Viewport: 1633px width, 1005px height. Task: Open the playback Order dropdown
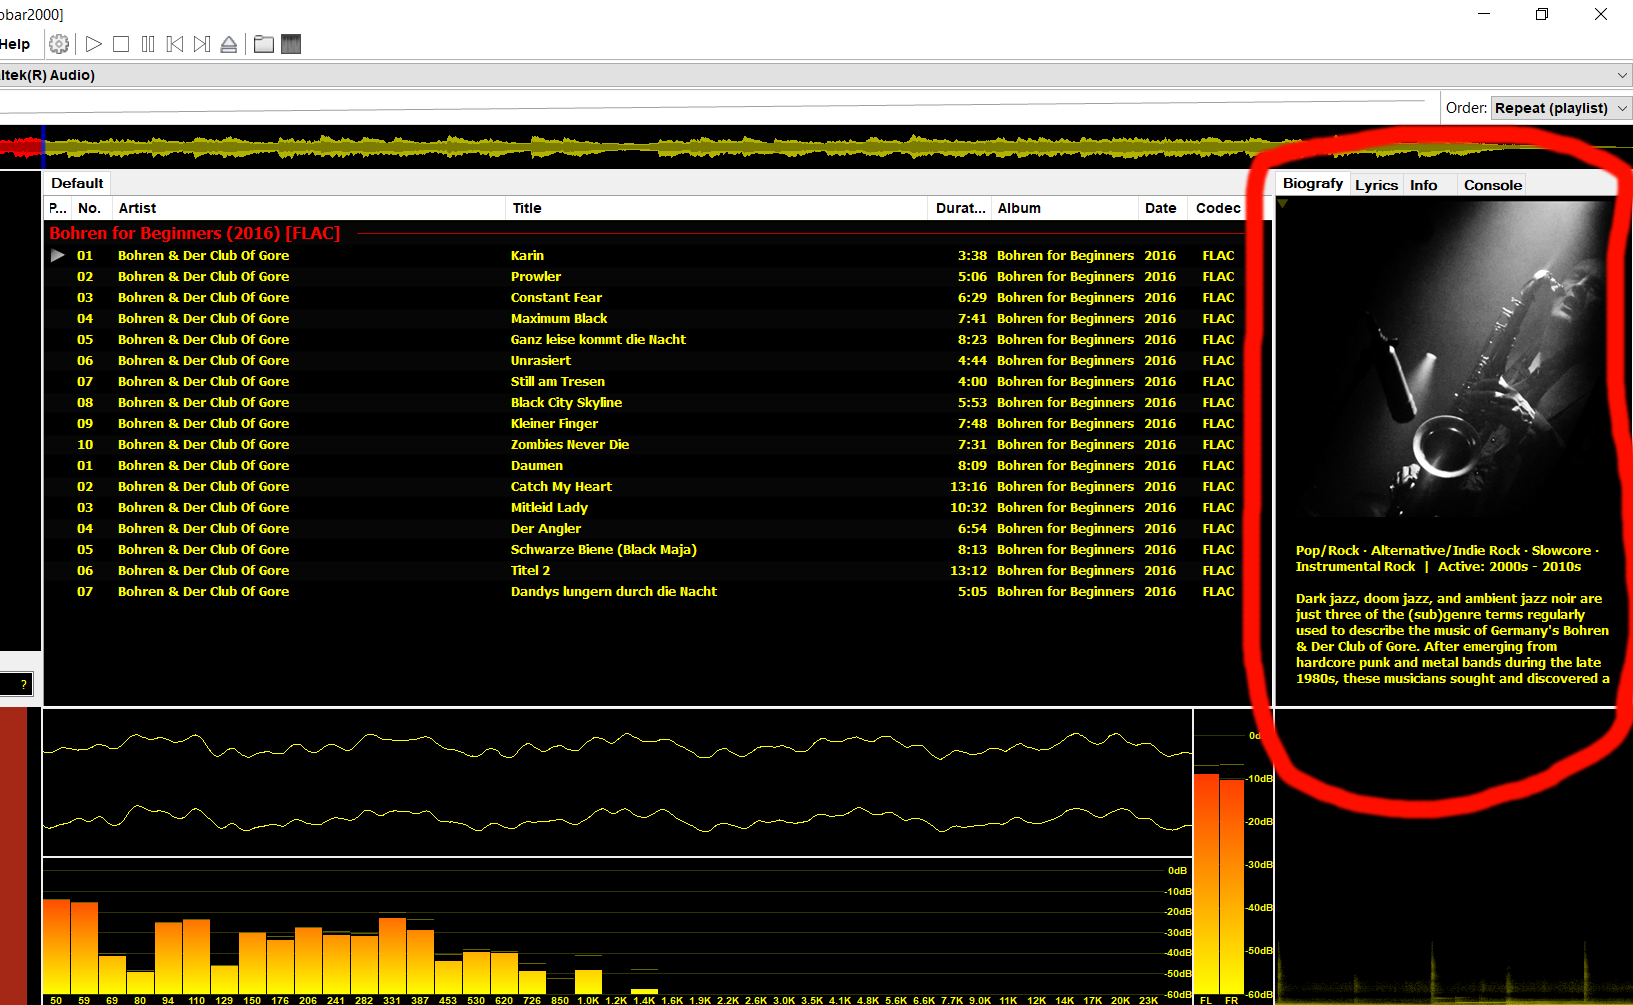point(1559,108)
